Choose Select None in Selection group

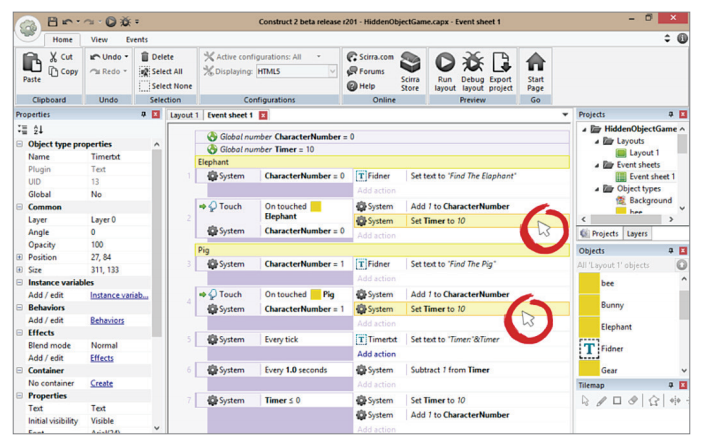click(165, 86)
